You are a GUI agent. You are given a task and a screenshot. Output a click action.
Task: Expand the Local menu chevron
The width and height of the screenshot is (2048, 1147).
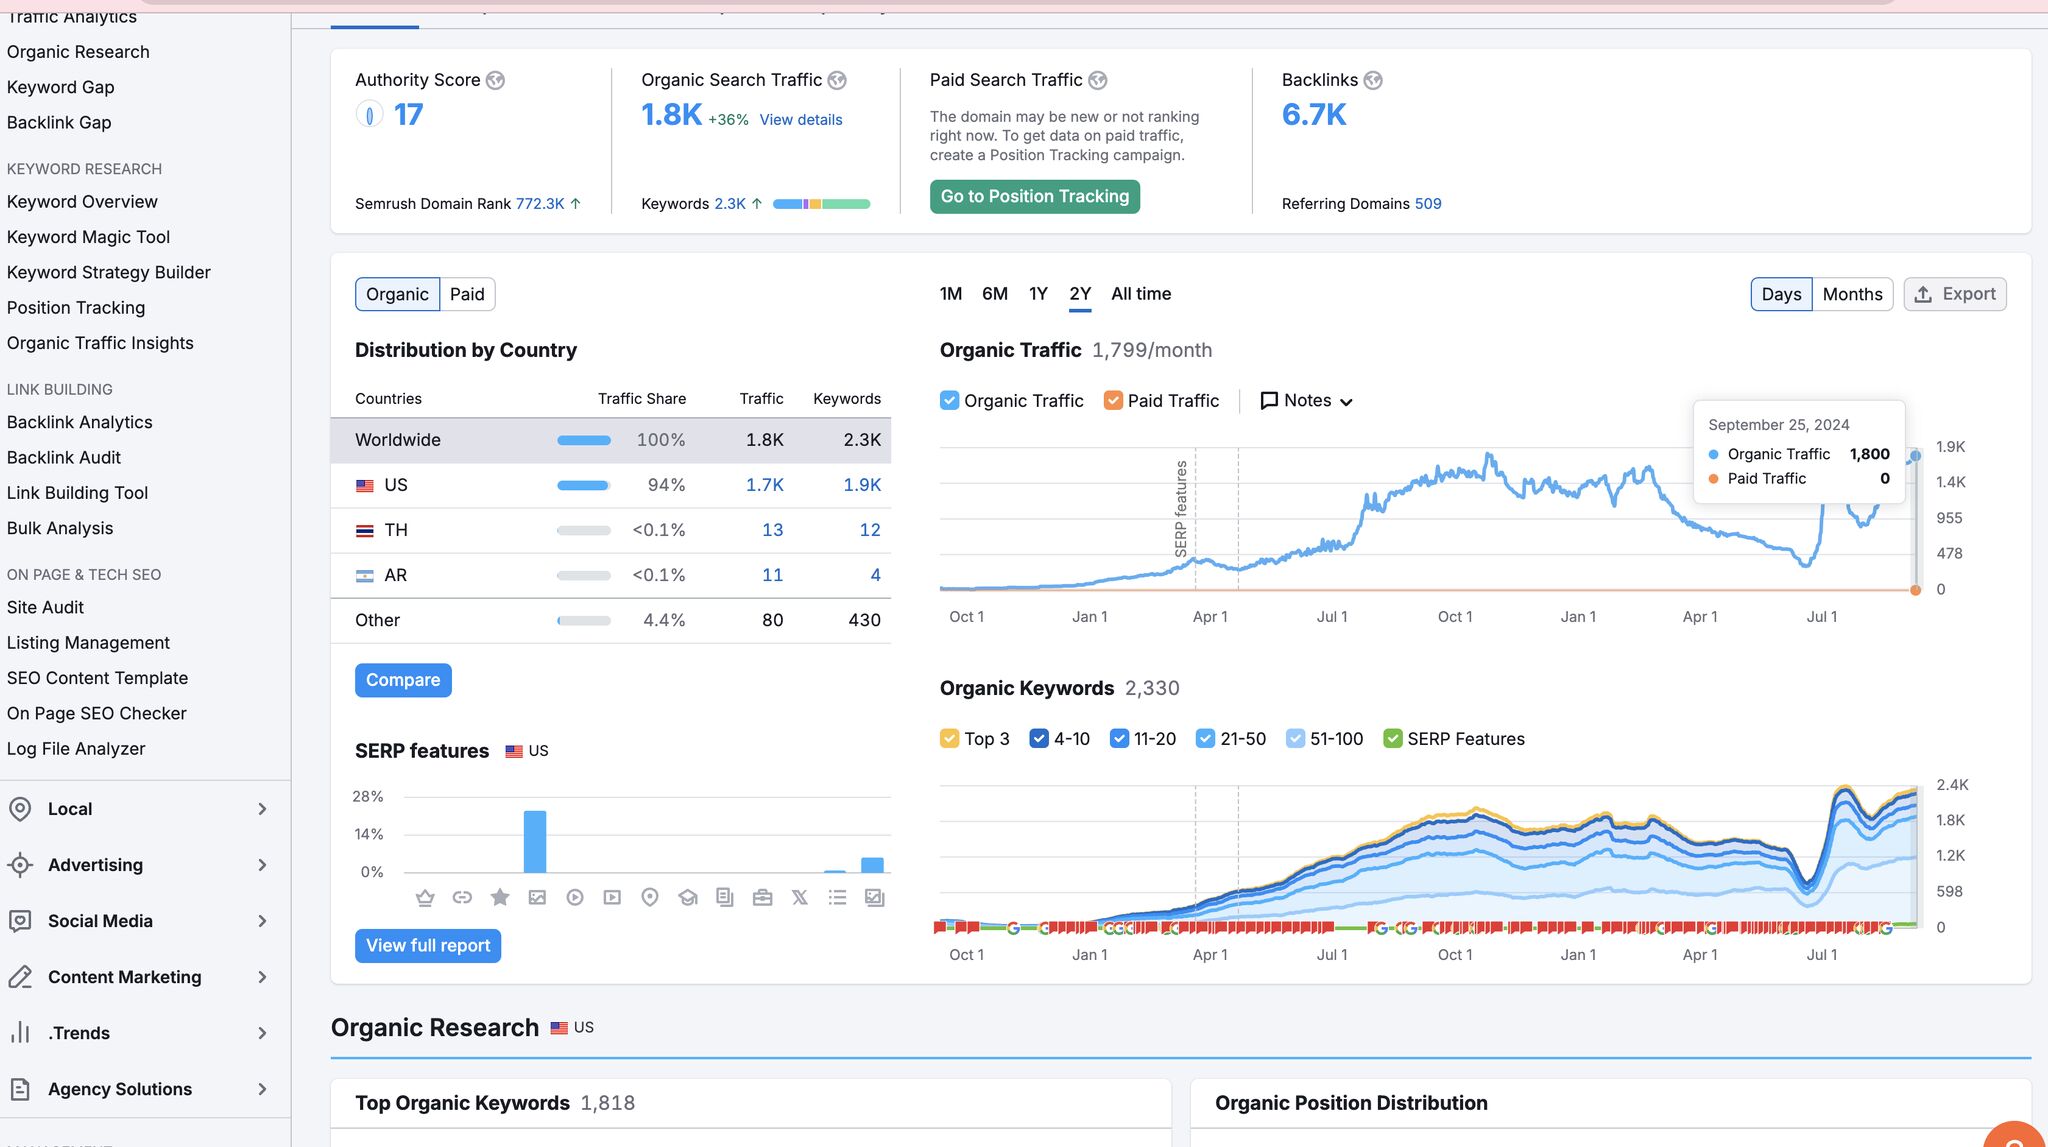click(262, 809)
